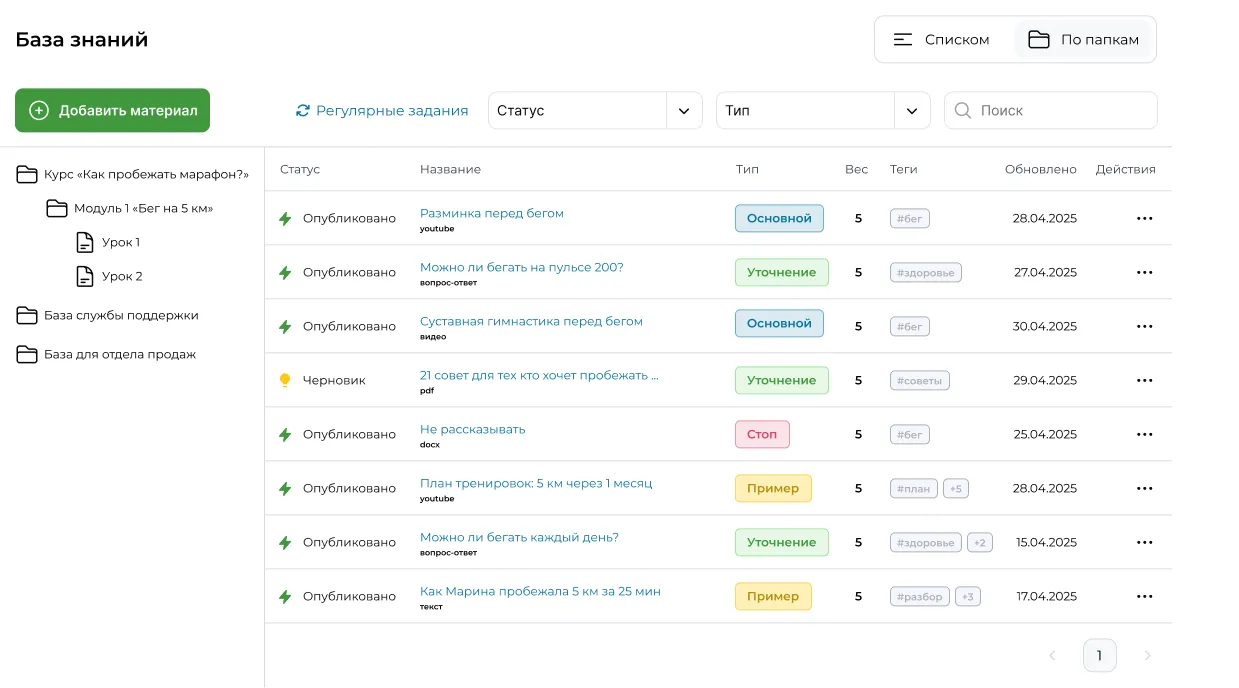This screenshot has width=1239, height=688.
Task: Collapse the "Модуль 1 «Бег на 5 км»" folder
Action: [57, 209]
